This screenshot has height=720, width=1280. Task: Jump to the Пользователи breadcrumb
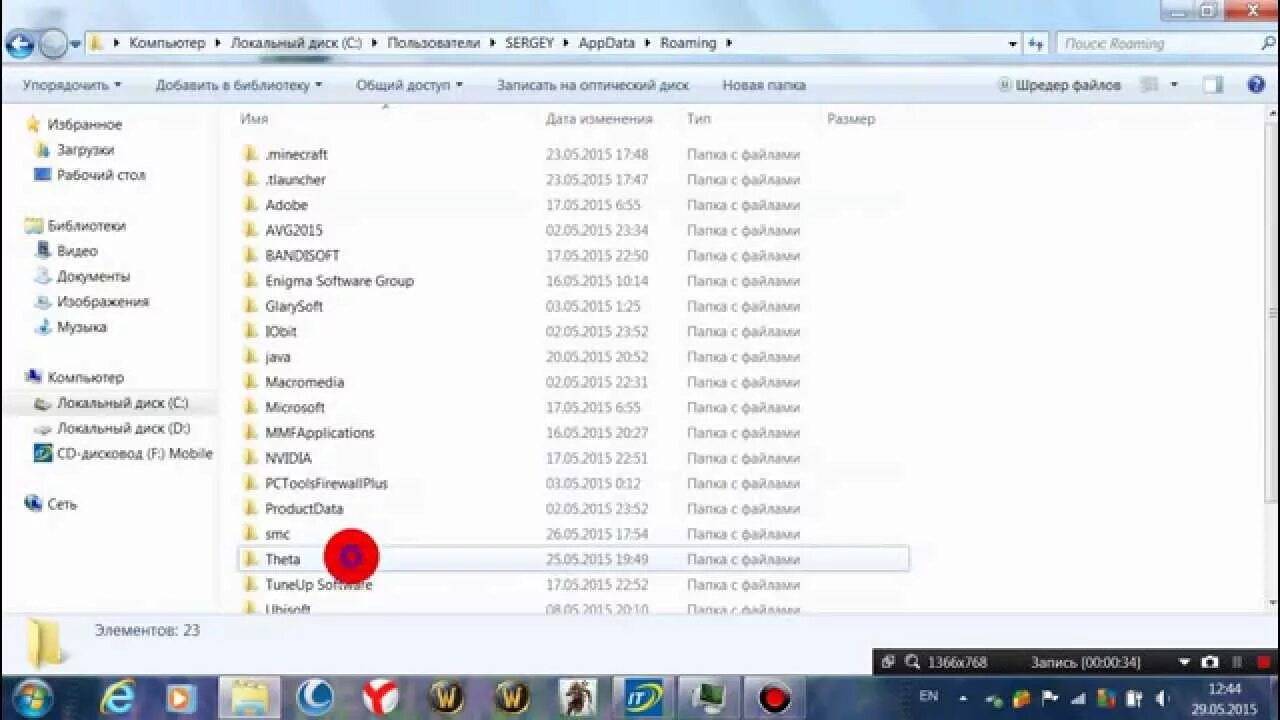[x=434, y=43]
